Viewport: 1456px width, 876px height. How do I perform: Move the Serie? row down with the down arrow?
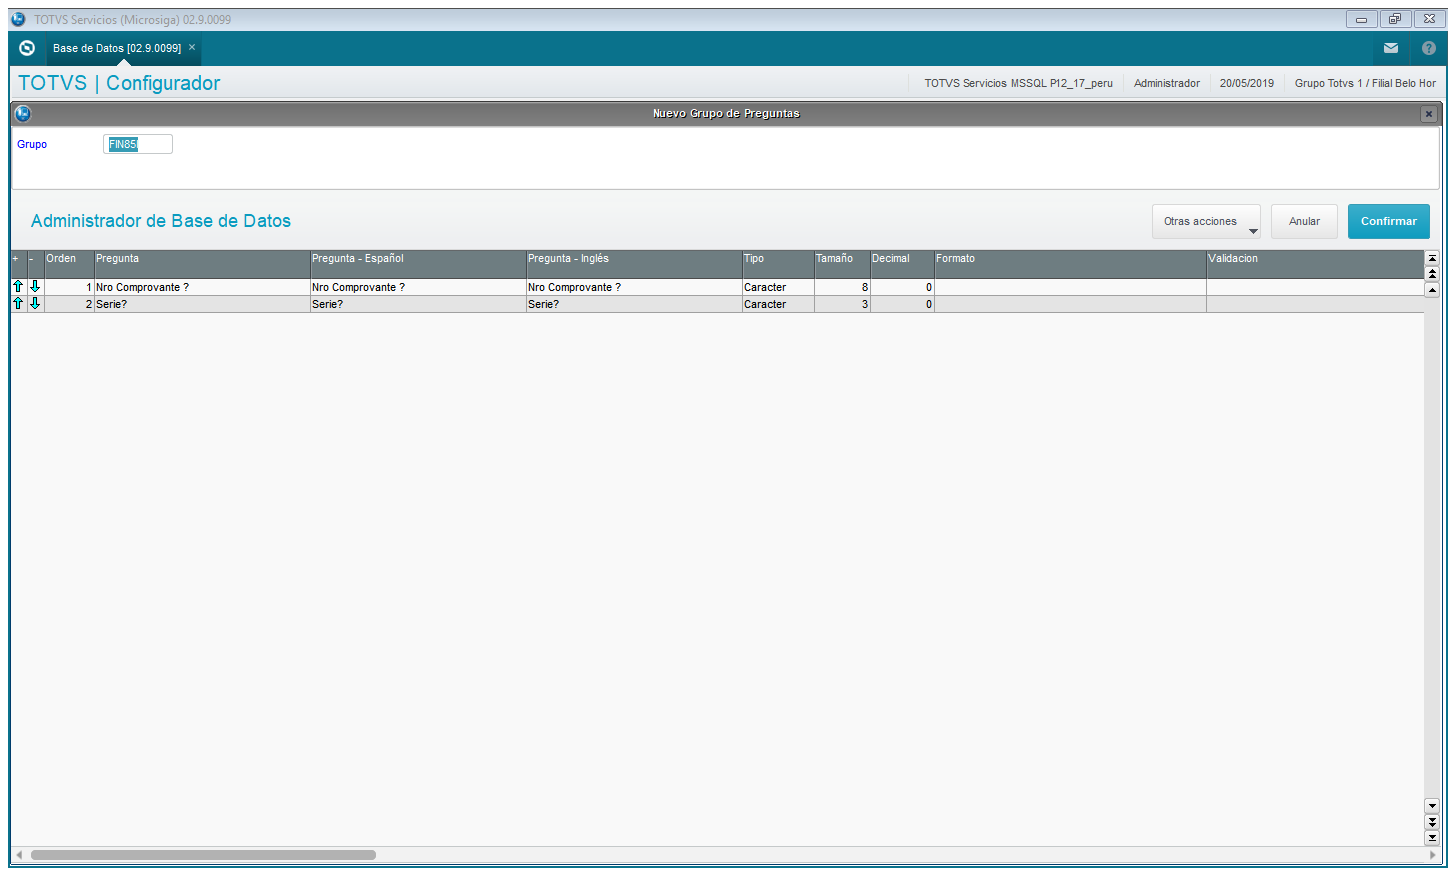(x=35, y=303)
